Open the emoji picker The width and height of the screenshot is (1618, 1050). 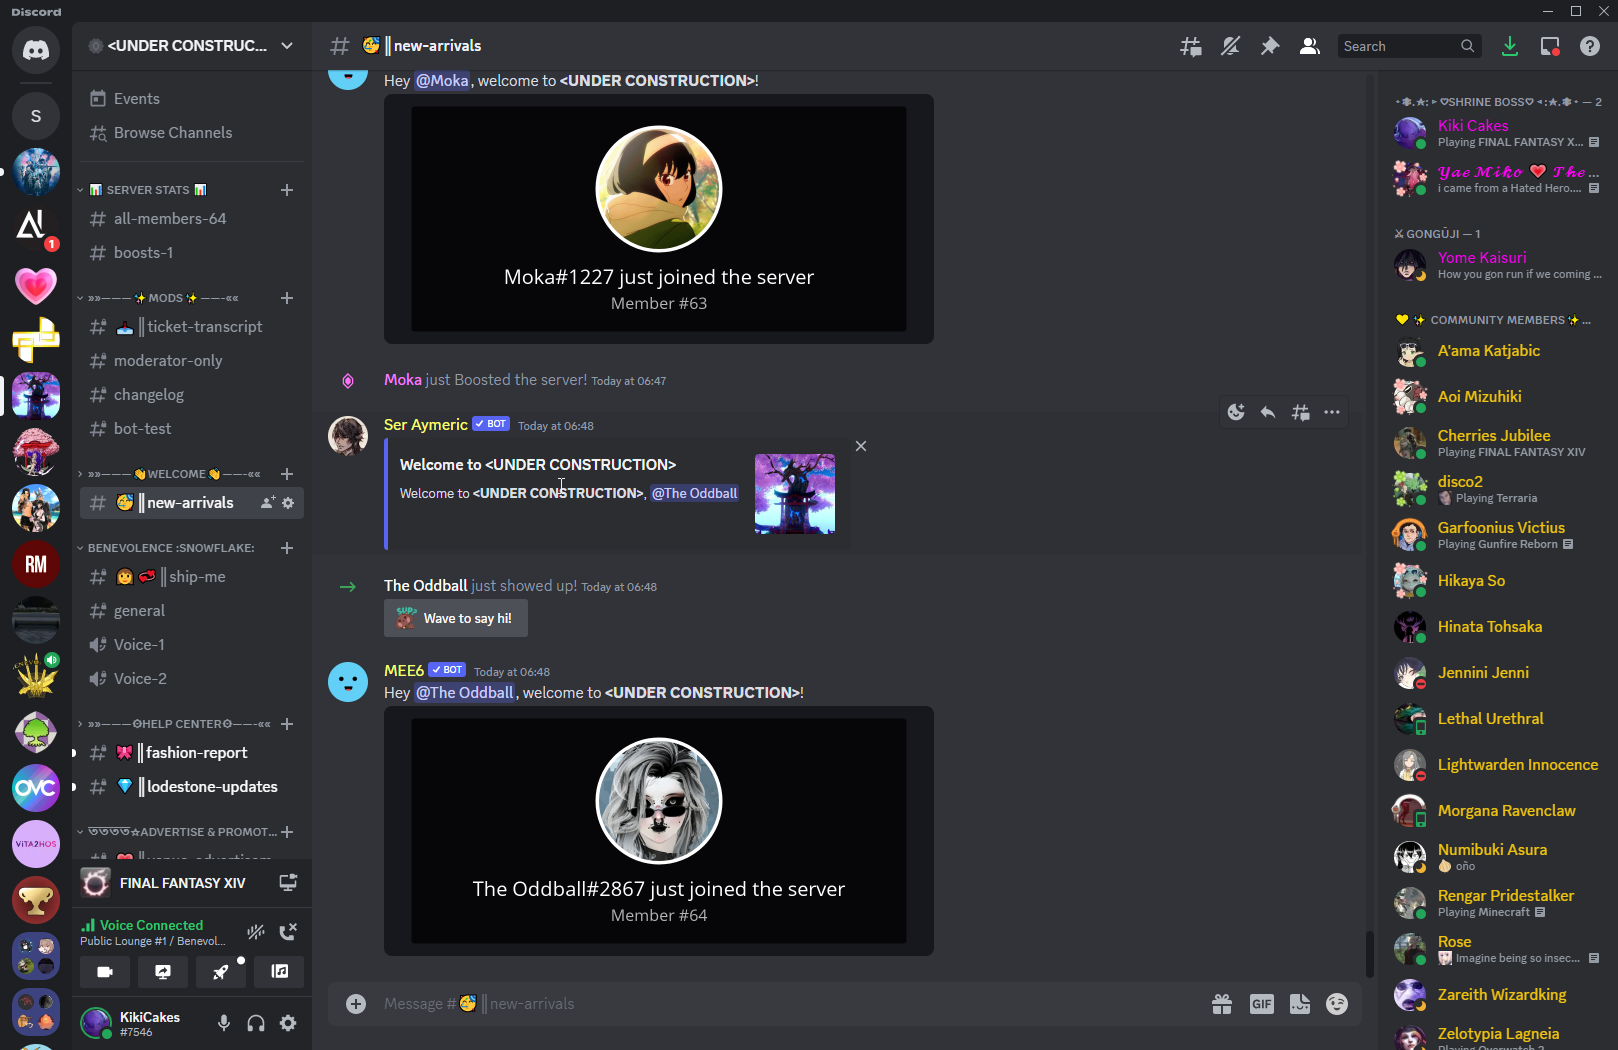click(x=1337, y=1004)
